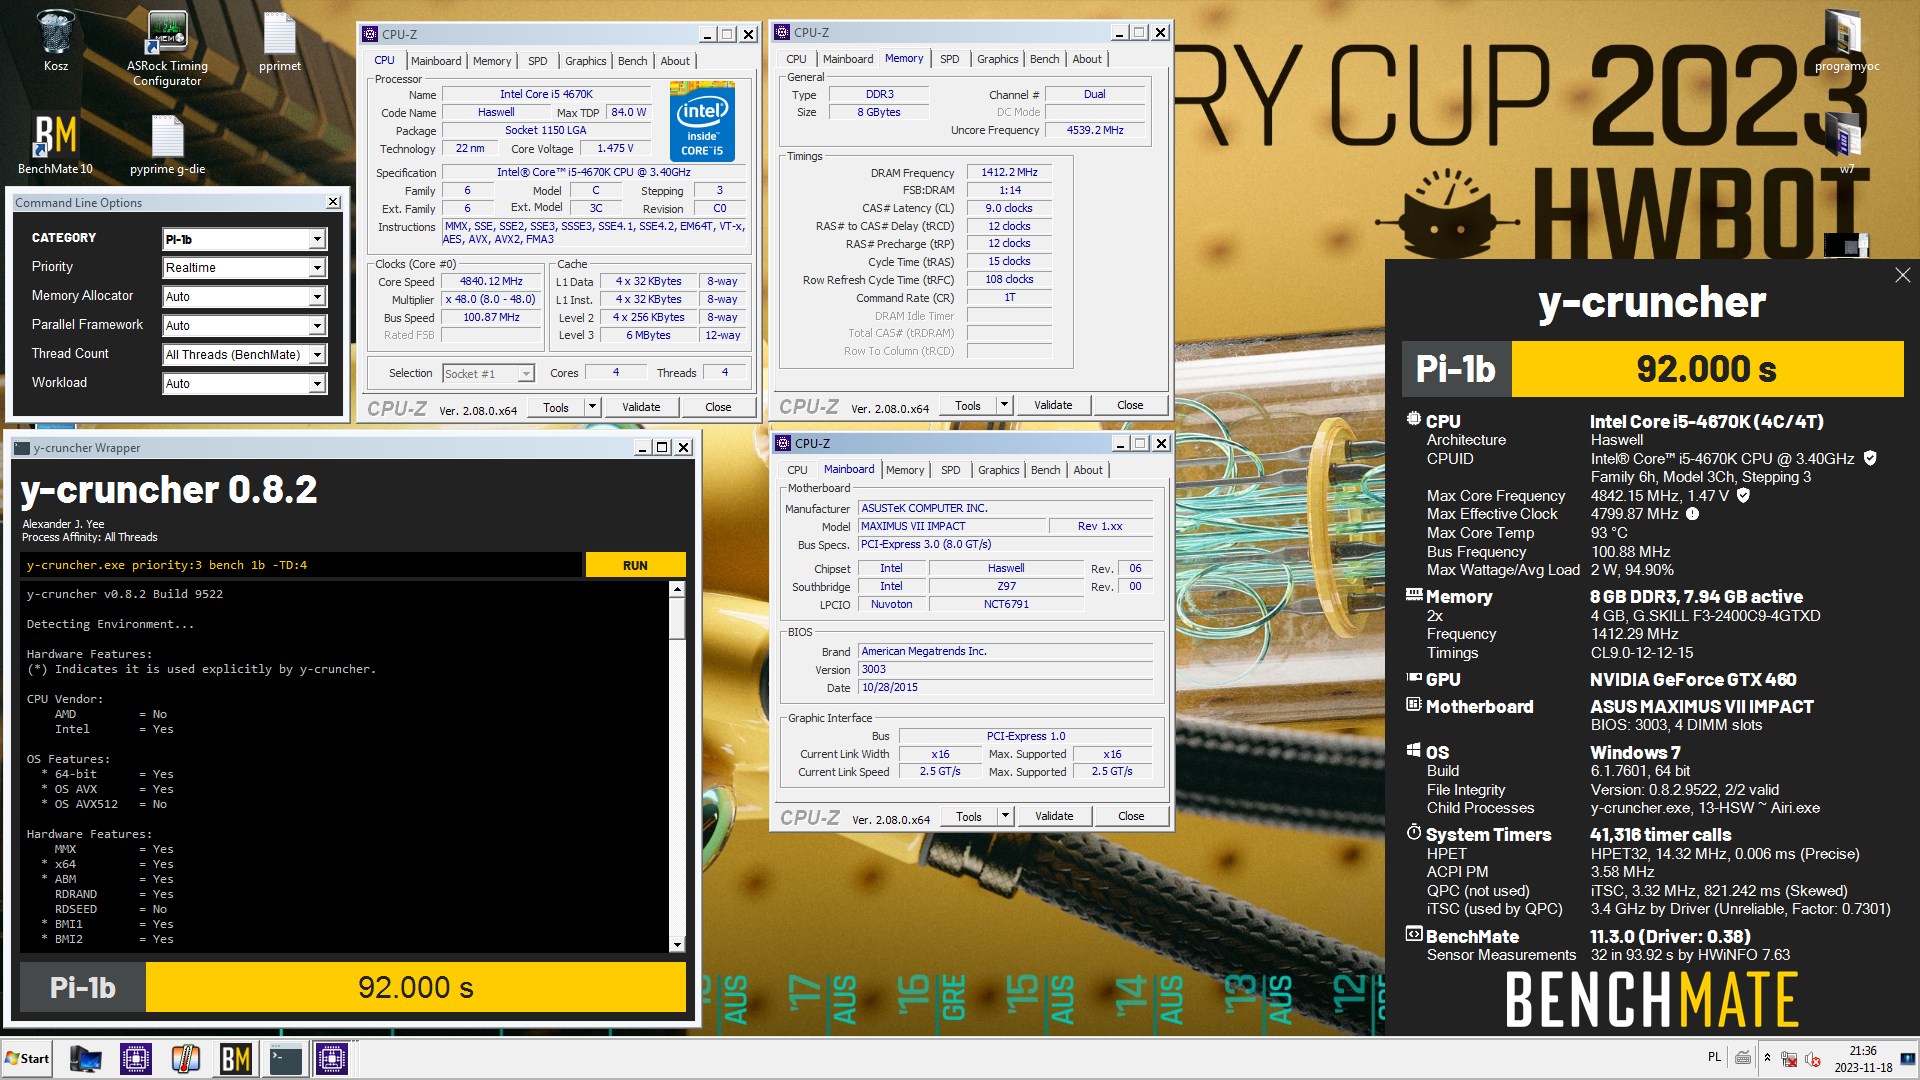Click the RUN button in y-cruncher Wrapper
Screen dimensions: 1920x1080
click(x=635, y=565)
